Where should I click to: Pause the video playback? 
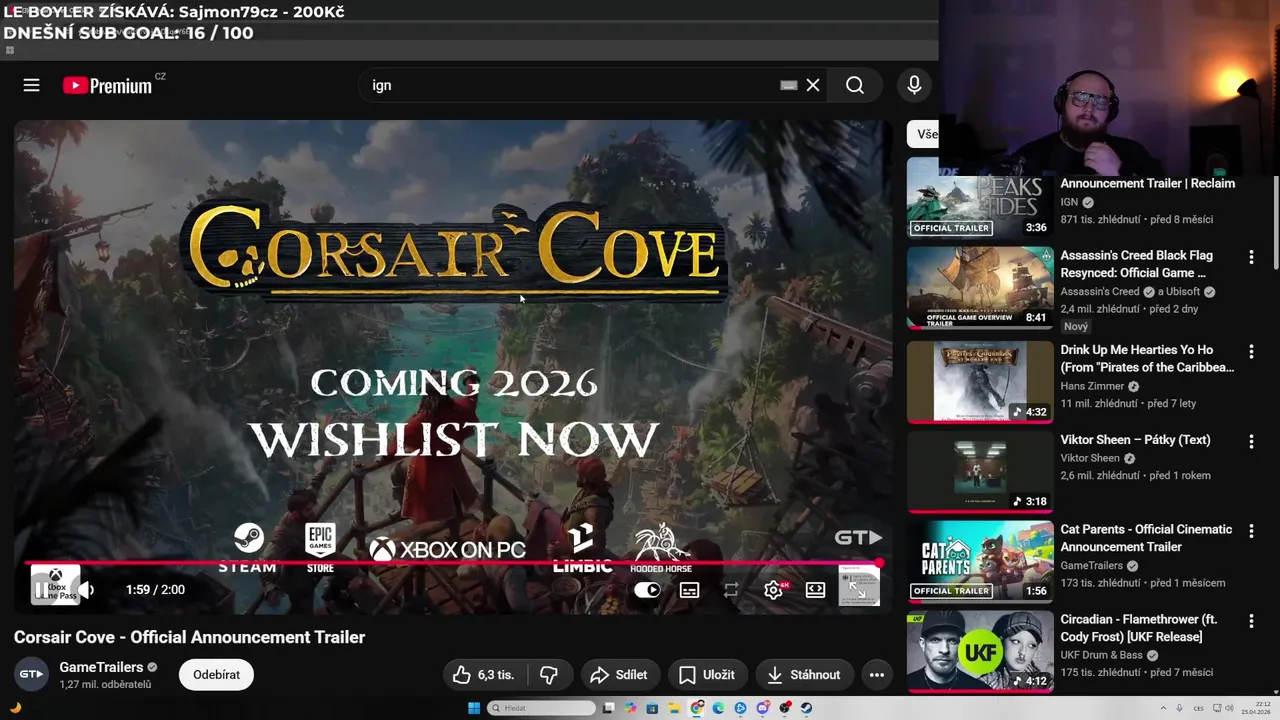click(43, 590)
